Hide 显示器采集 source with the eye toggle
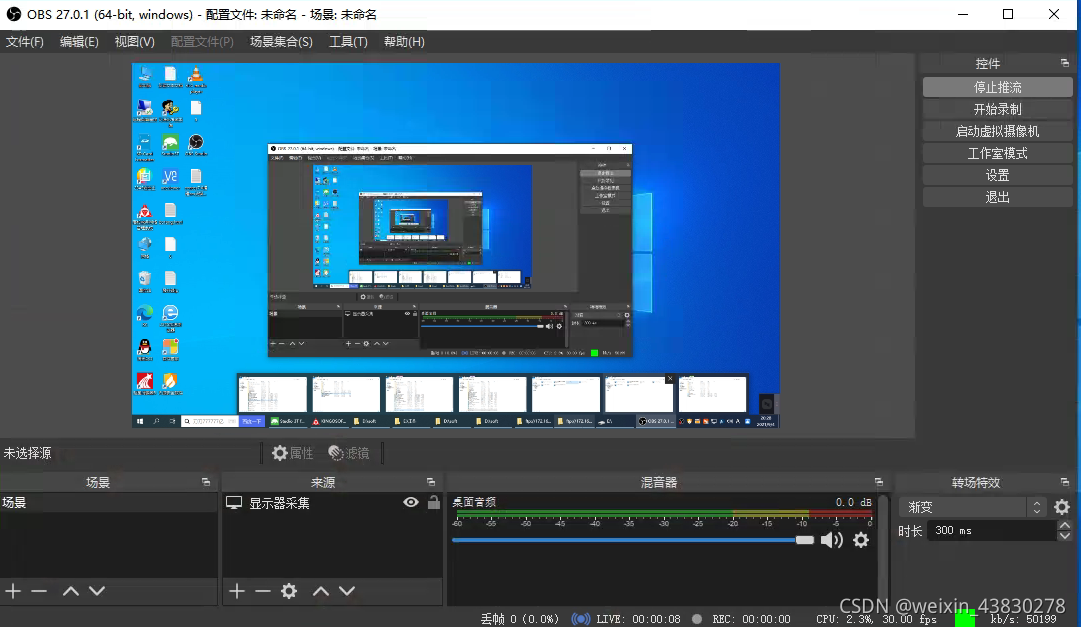 pos(410,503)
